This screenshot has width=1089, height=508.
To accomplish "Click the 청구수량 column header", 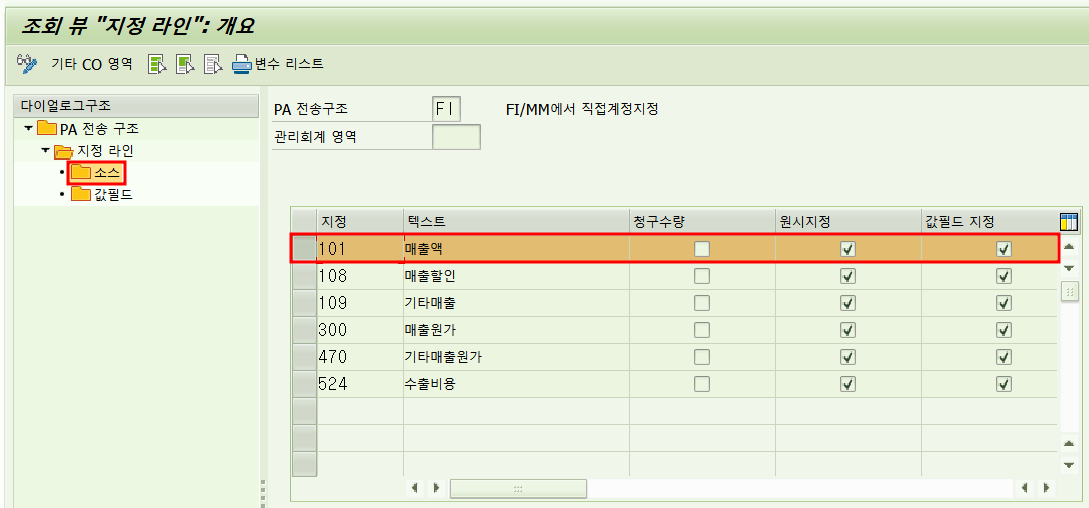I will (x=702, y=222).
